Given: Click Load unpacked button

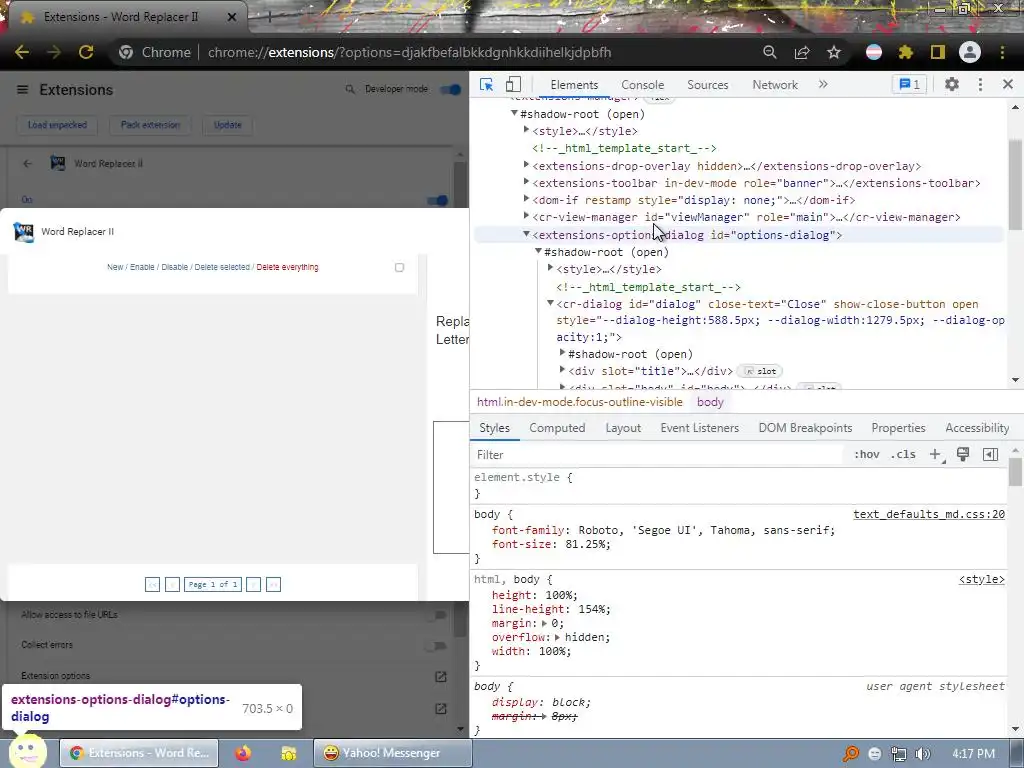Looking at the screenshot, I should coord(57,125).
